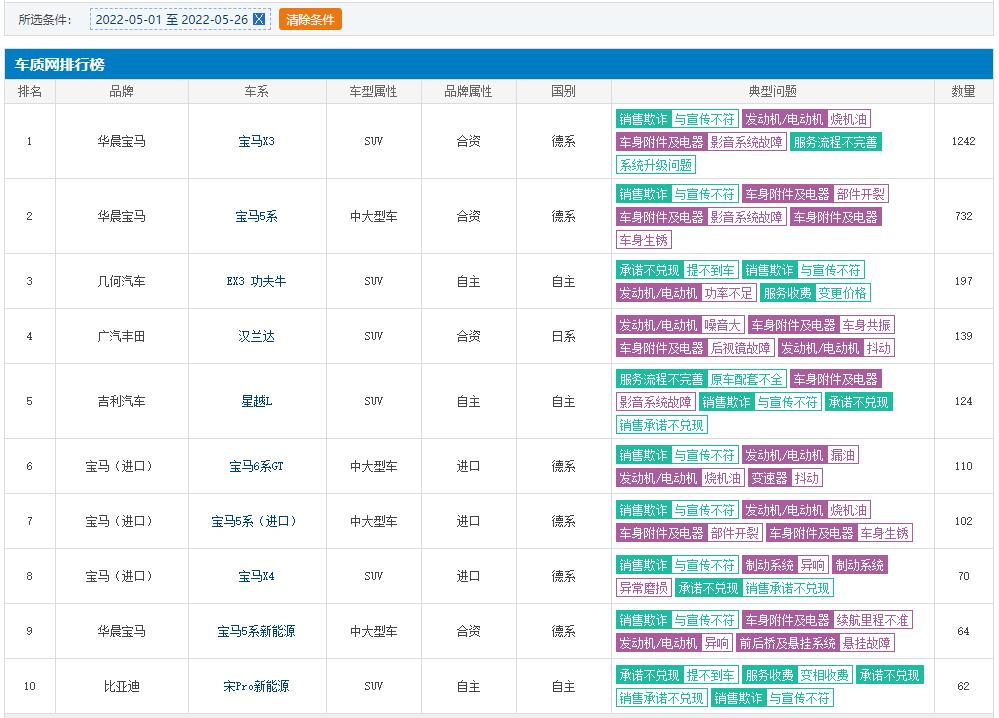Viewport: 999px width, 718px height.
Task: Select the quantity value 62
Action: coord(963,686)
